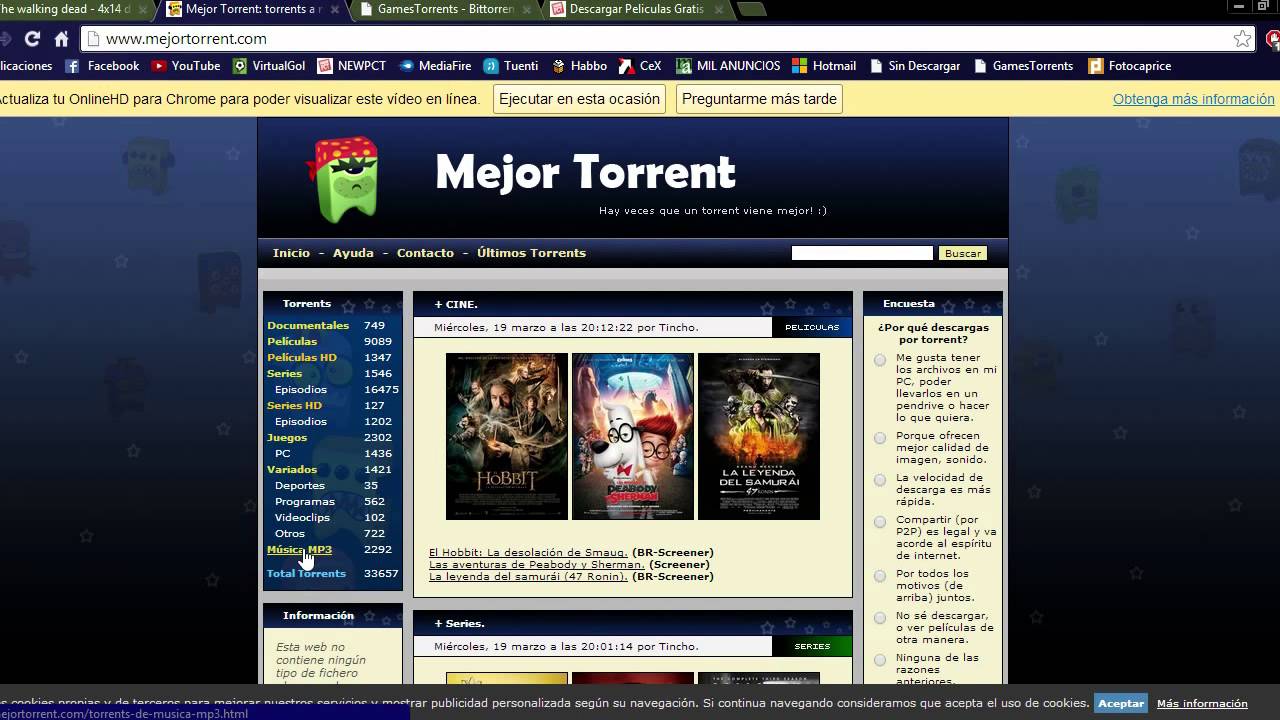Open The Hobbit movie poster

507,436
